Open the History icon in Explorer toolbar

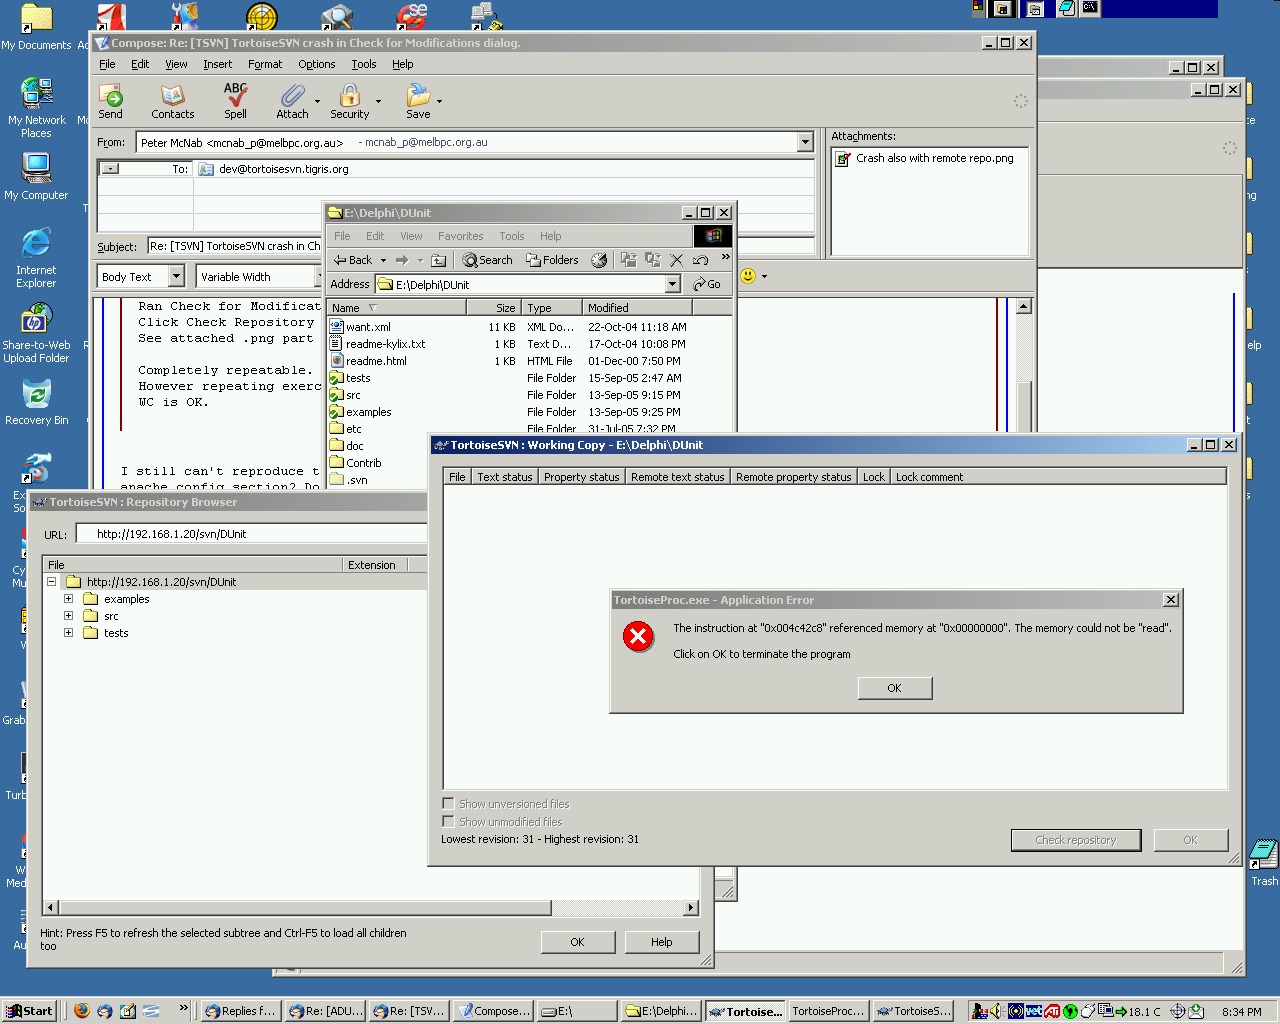[599, 260]
